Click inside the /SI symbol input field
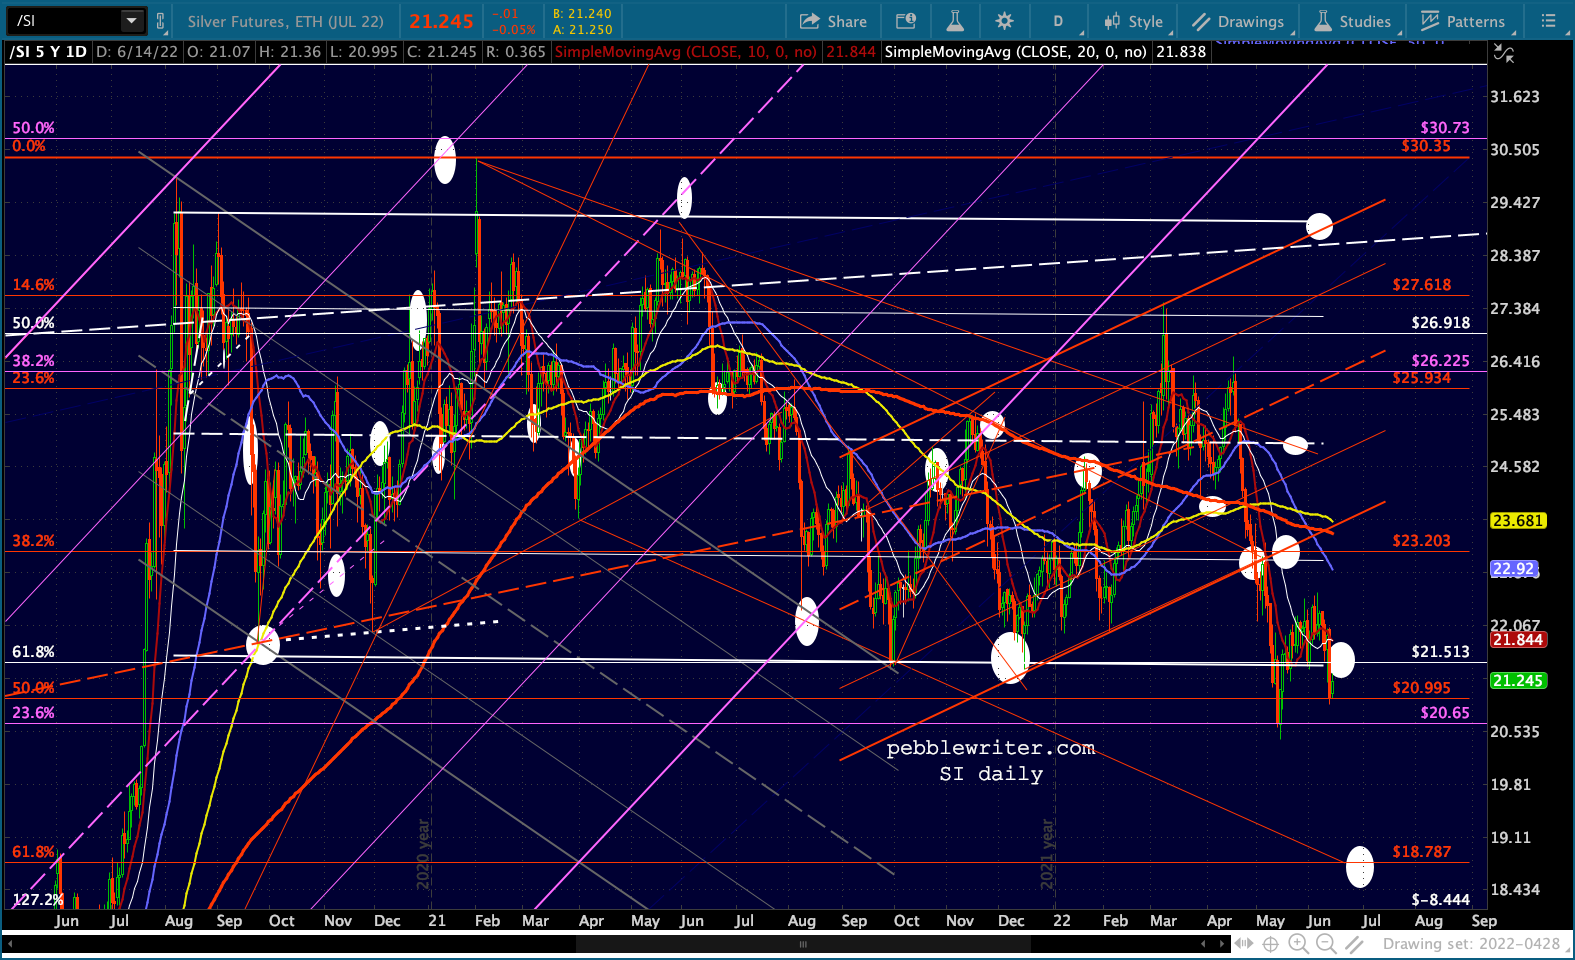The width and height of the screenshot is (1575, 960). (x=65, y=21)
